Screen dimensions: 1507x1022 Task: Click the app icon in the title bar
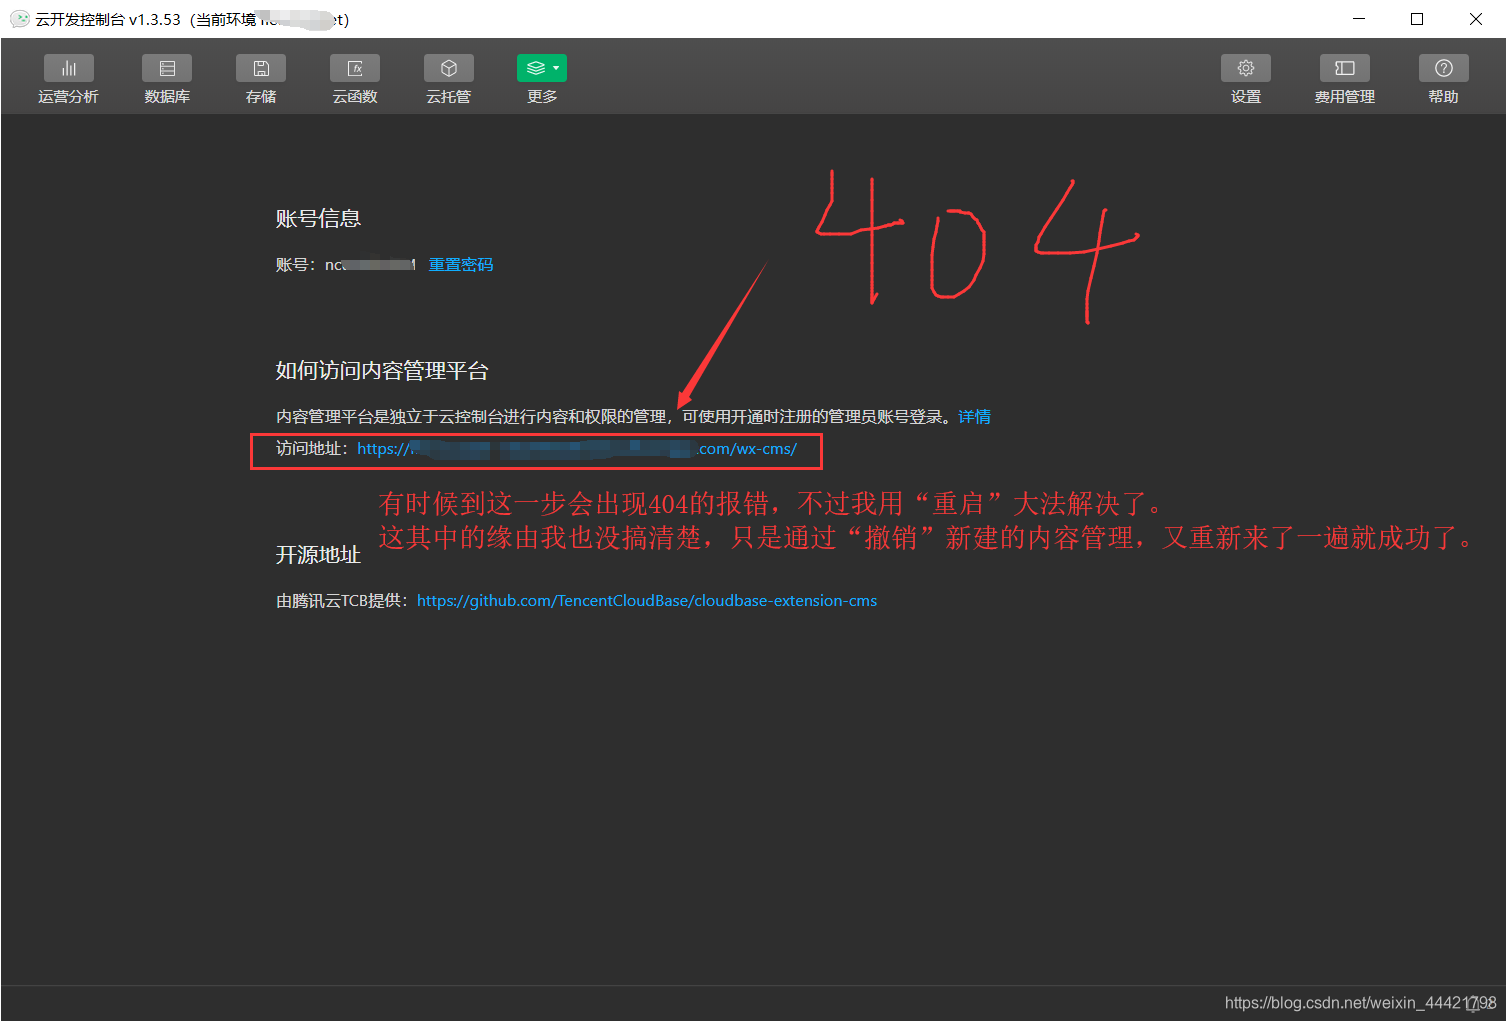pyautogui.click(x=19, y=19)
